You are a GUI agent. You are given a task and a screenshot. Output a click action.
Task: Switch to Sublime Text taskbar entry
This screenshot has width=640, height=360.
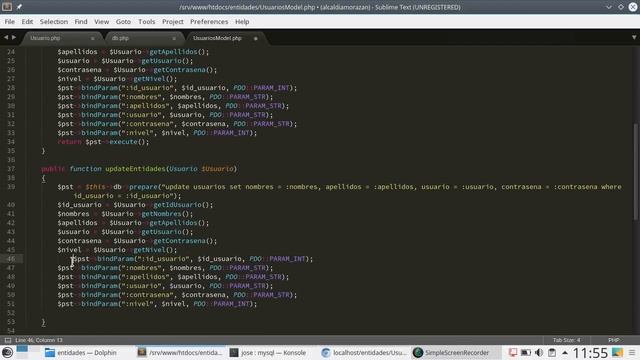pos(180,353)
